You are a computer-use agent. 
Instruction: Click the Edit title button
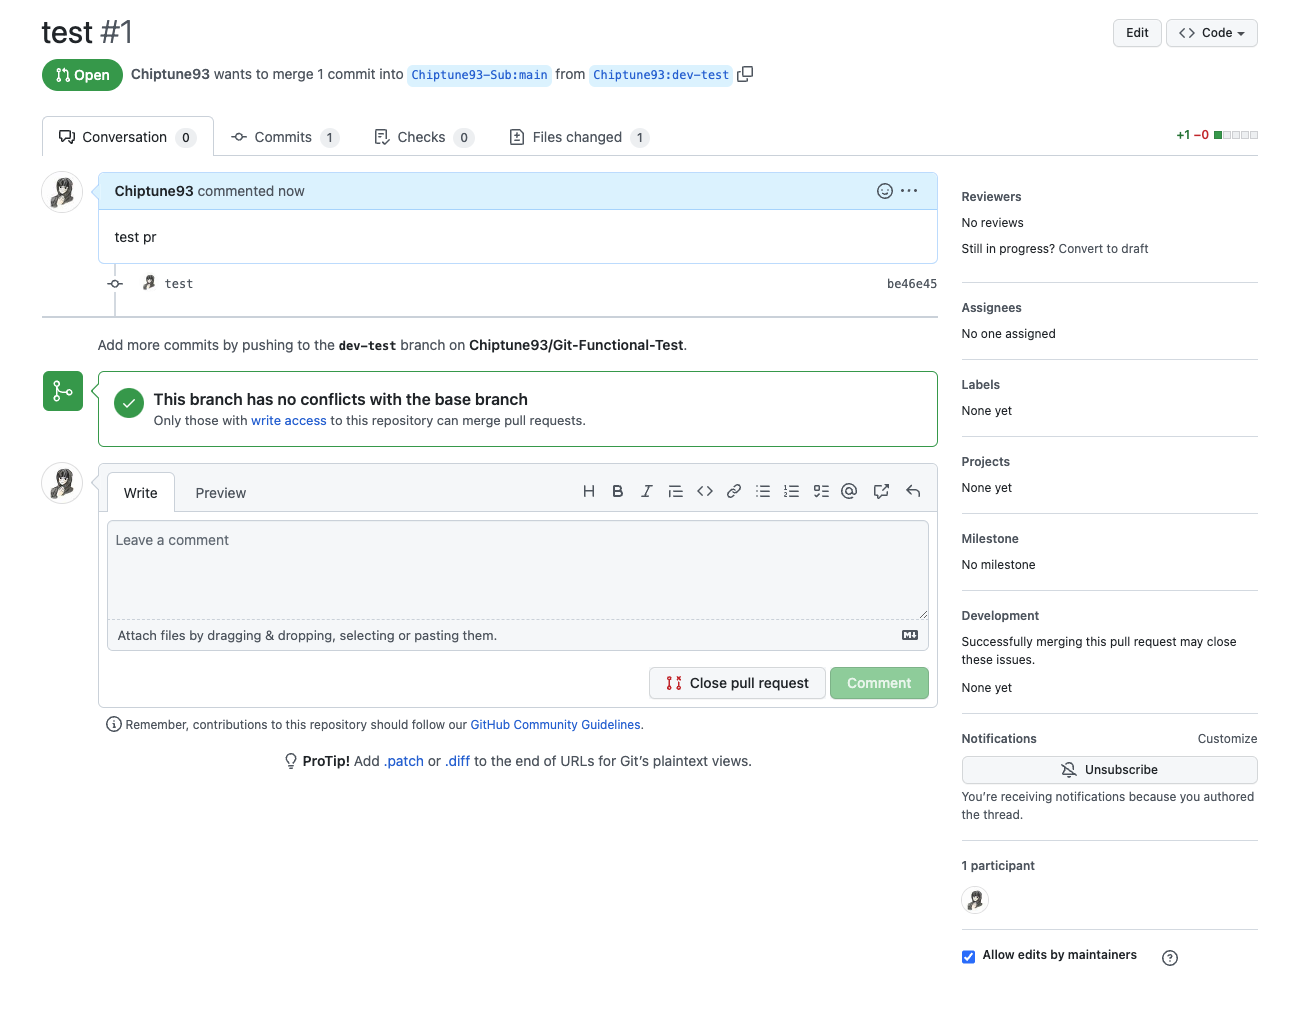pyautogui.click(x=1137, y=33)
